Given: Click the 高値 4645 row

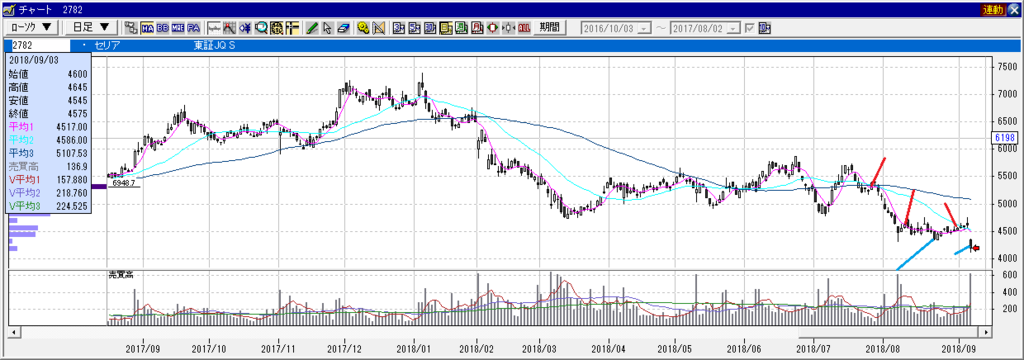Looking at the screenshot, I should pyautogui.click(x=48, y=87).
